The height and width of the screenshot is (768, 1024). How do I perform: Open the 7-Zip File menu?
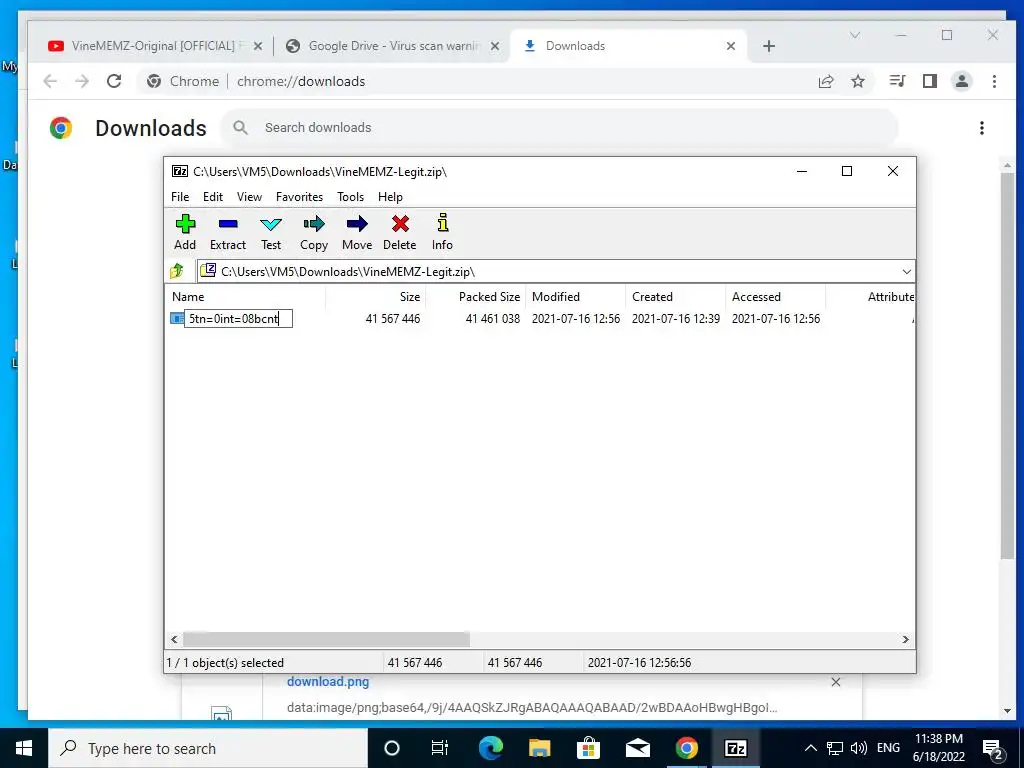180,197
